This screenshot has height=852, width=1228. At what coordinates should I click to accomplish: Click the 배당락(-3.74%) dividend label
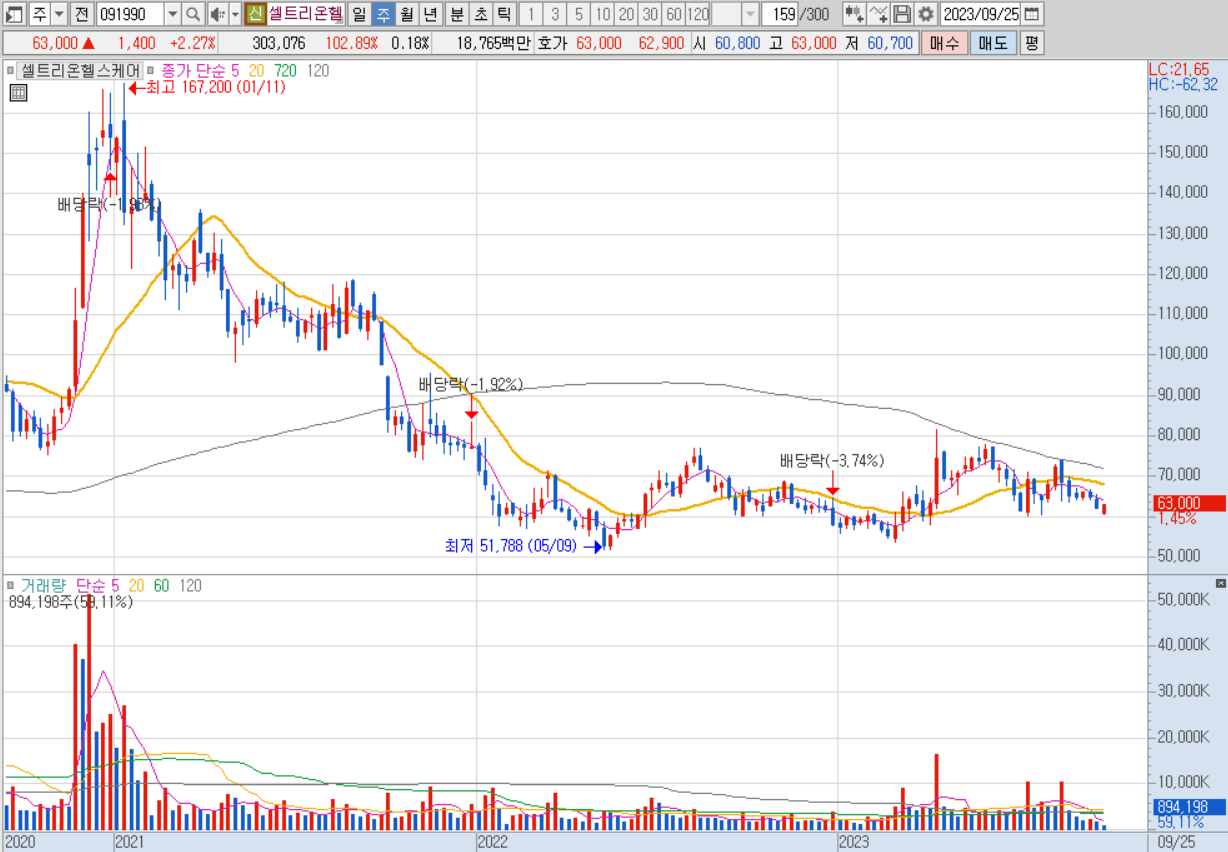pyautogui.click(x=832, y=461)
